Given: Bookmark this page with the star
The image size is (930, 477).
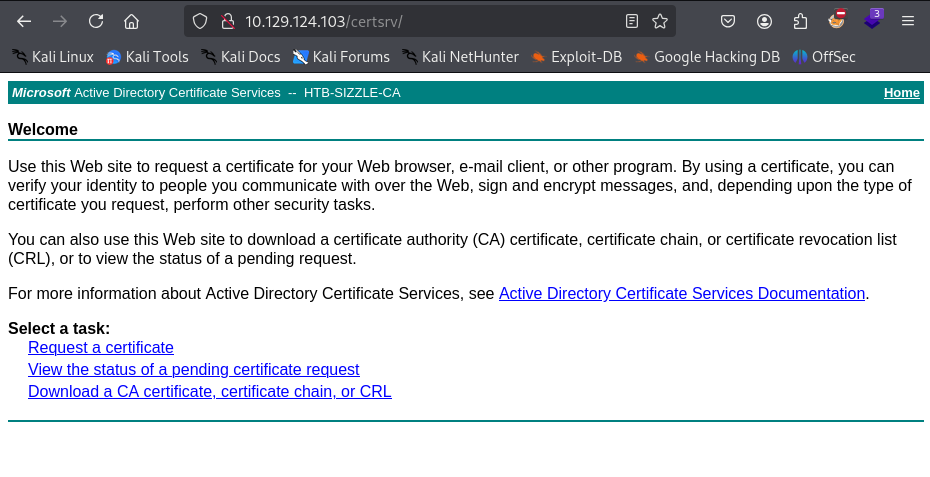Looking at the screenshot, I should coord(660,21).
